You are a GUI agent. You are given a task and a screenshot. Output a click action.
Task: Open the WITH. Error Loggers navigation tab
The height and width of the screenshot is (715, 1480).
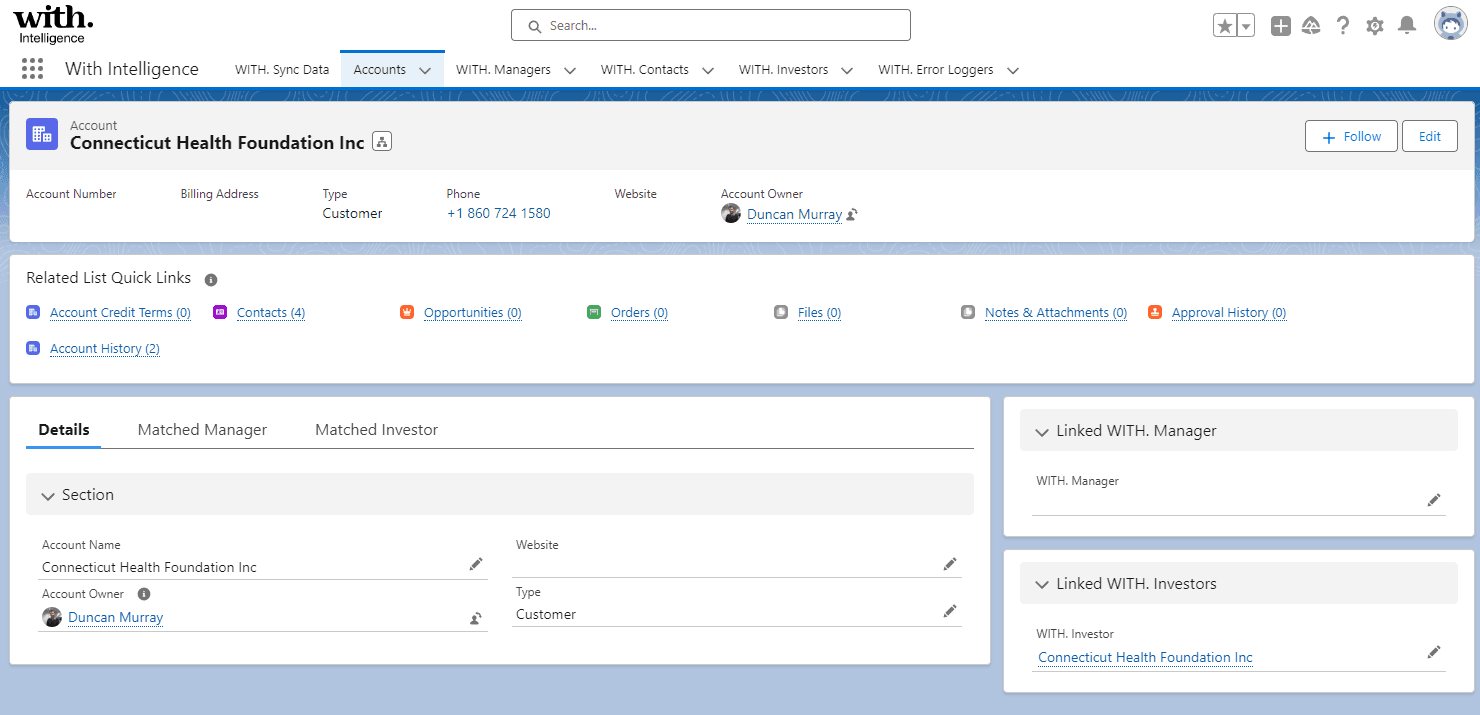point(936,70)
